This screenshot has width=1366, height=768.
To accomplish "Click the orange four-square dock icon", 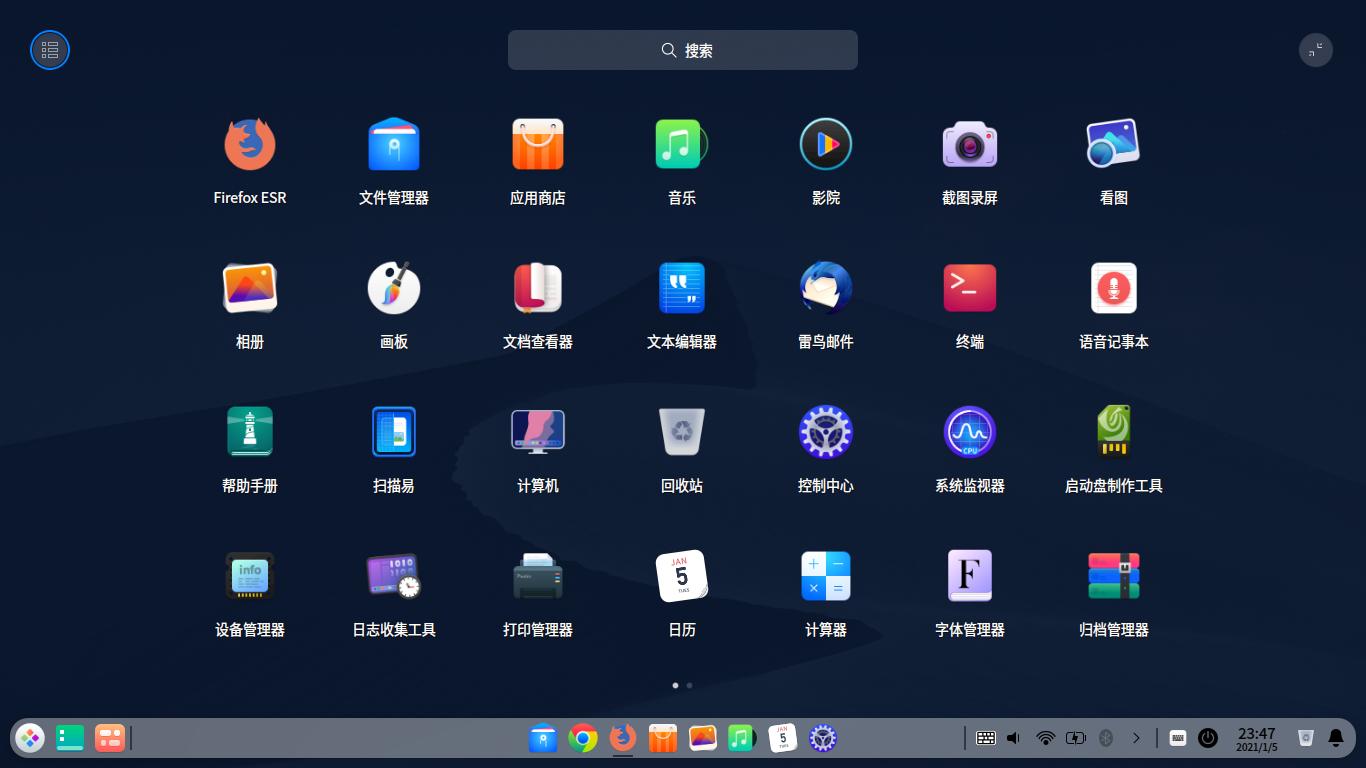I will tap(109, 738).
